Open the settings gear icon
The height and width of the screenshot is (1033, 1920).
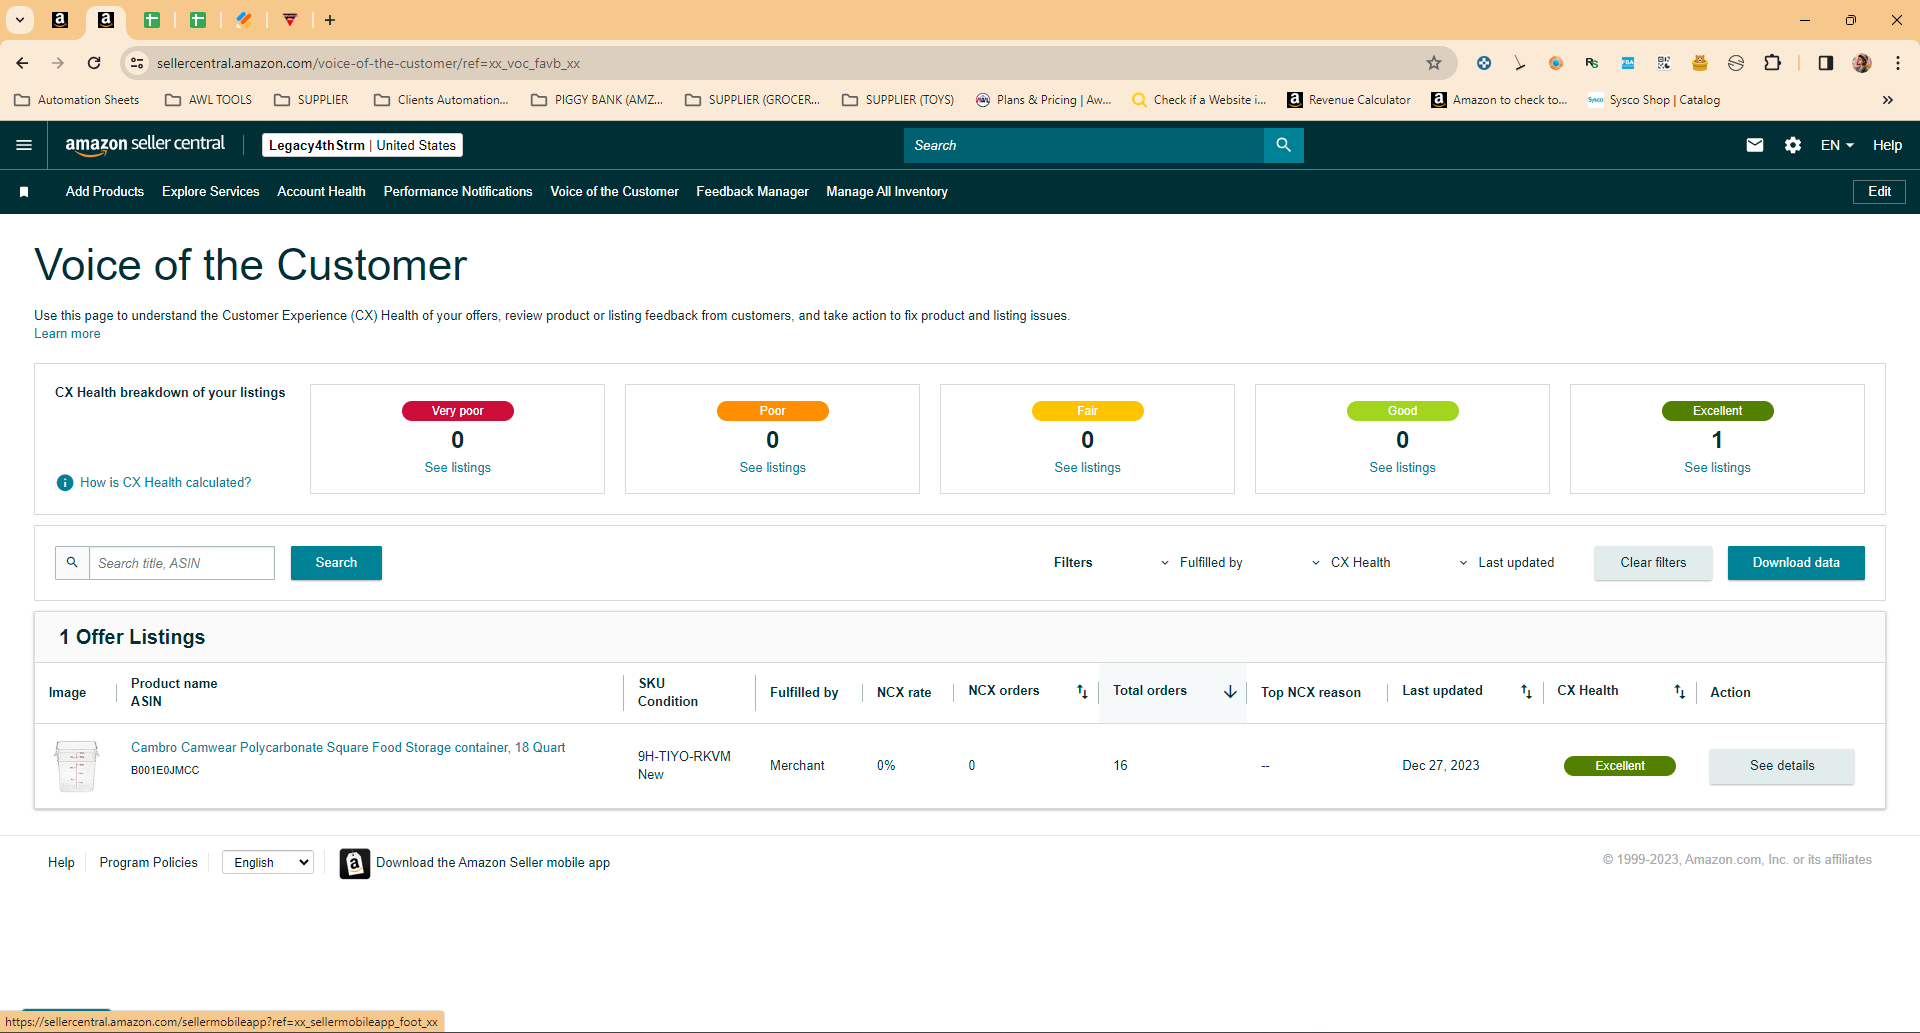click(x=1793, y=145)
